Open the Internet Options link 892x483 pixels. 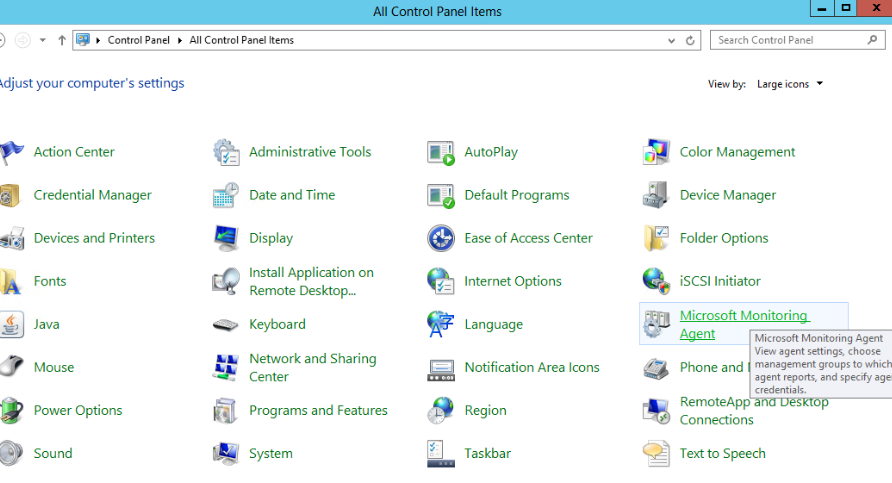coord(513,281)
